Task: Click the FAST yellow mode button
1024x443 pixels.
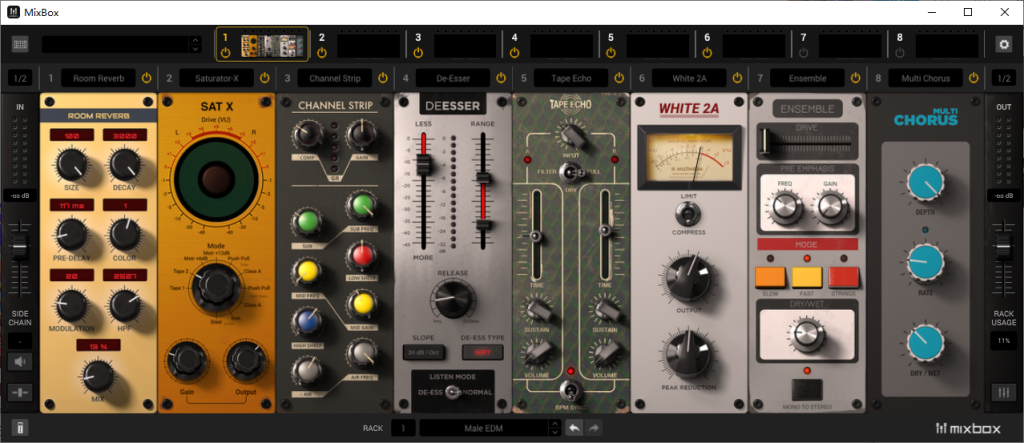Action: [x=807, y=278]
